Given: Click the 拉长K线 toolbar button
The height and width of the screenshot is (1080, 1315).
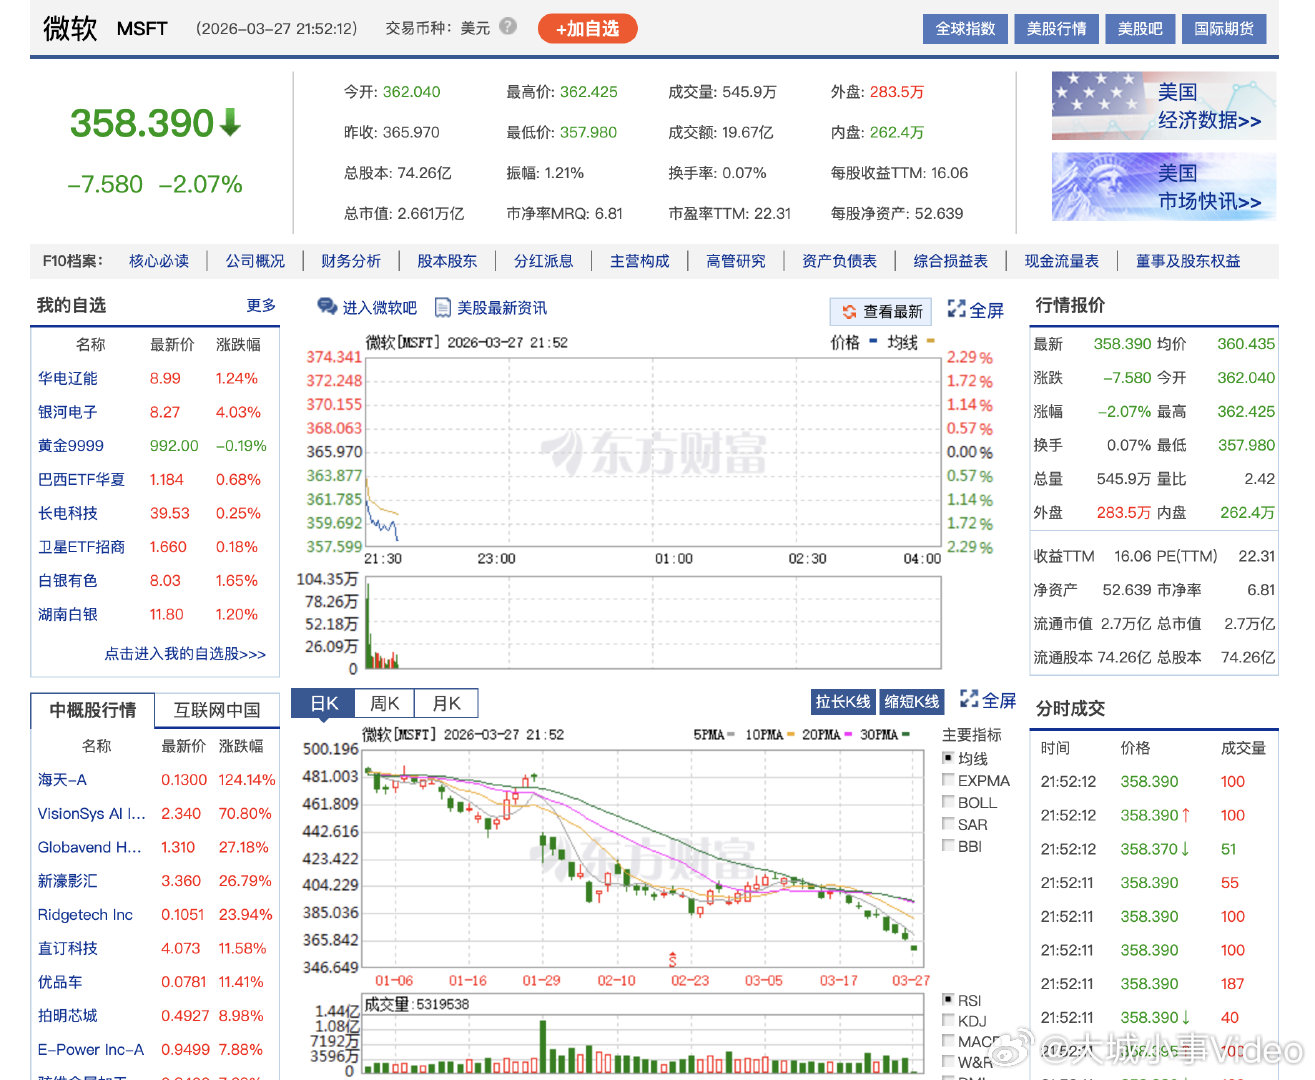Looking at the screenshot, I should [x=843, y=701].
